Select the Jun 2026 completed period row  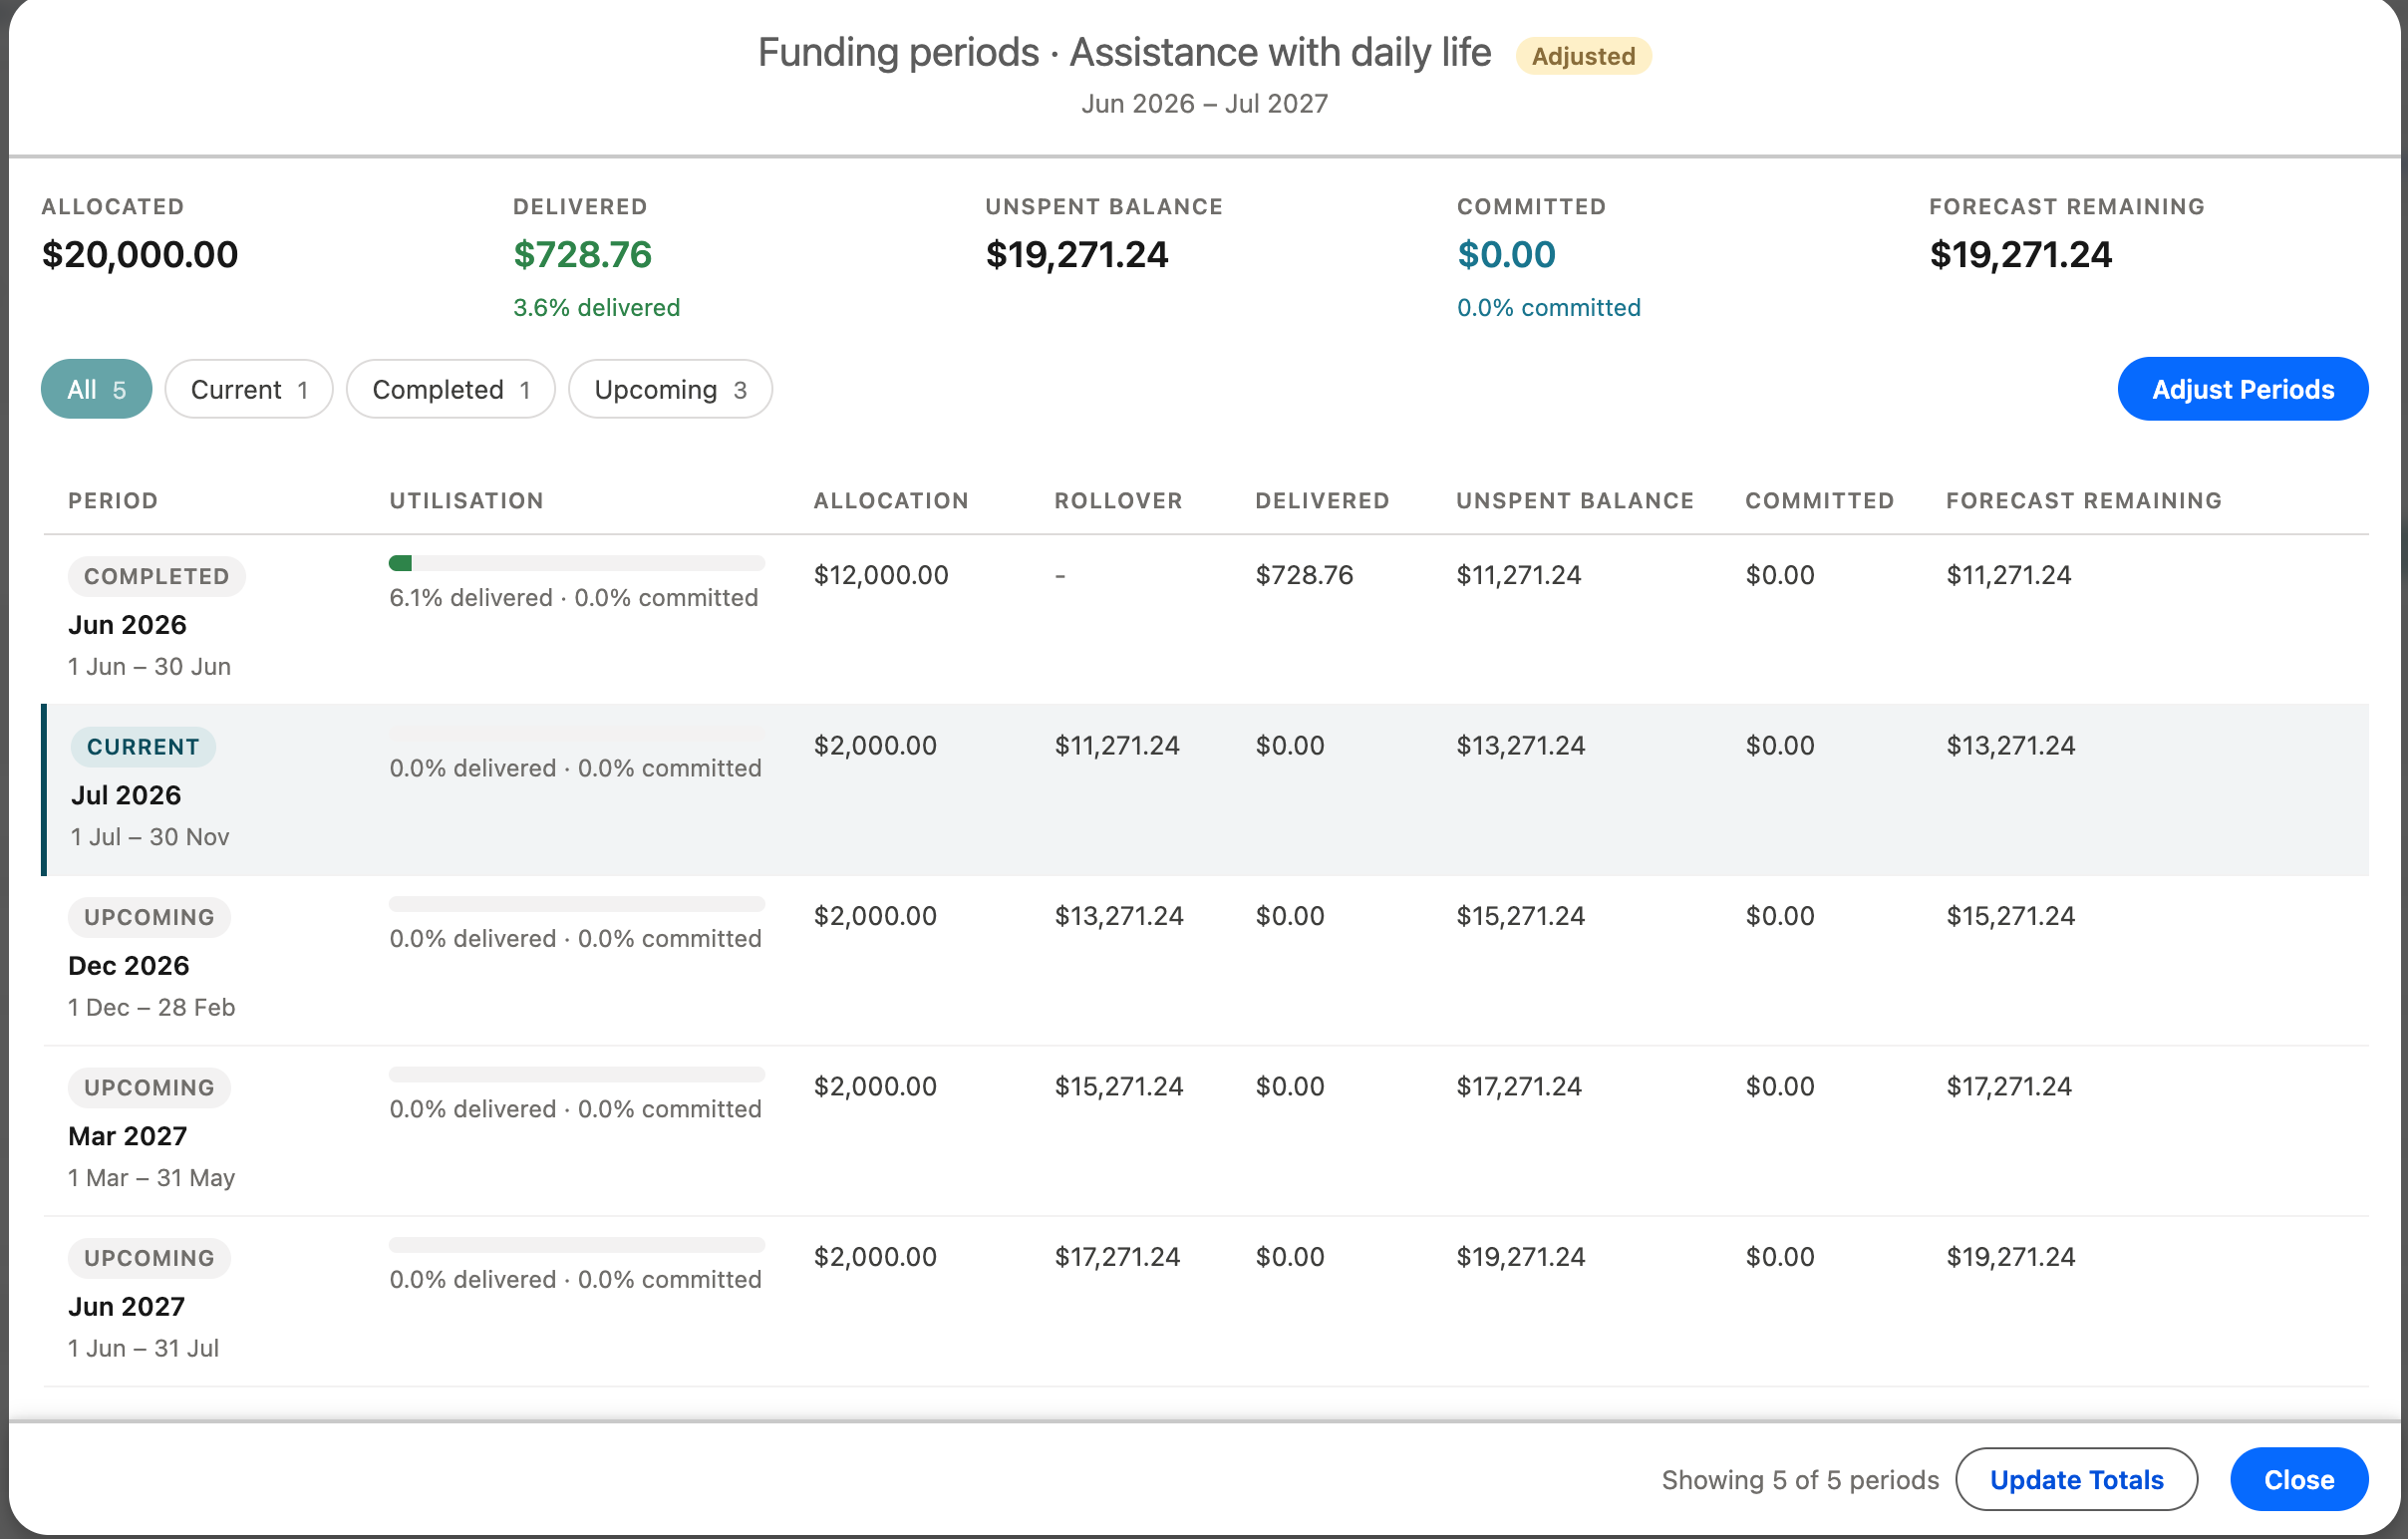pos(1205,620)
